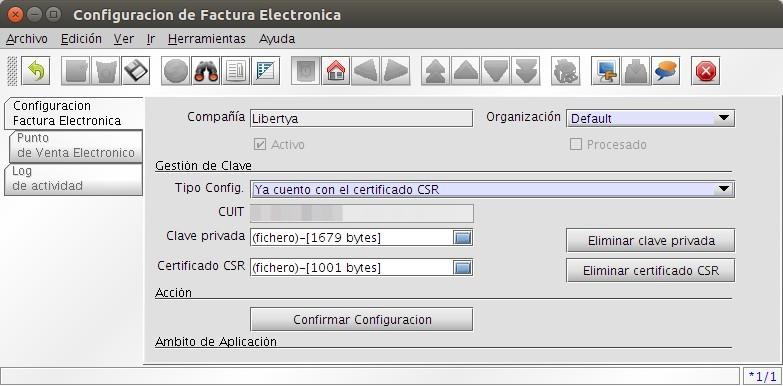
Task: Expand the Organización dropdown
Action: [650, 119]
